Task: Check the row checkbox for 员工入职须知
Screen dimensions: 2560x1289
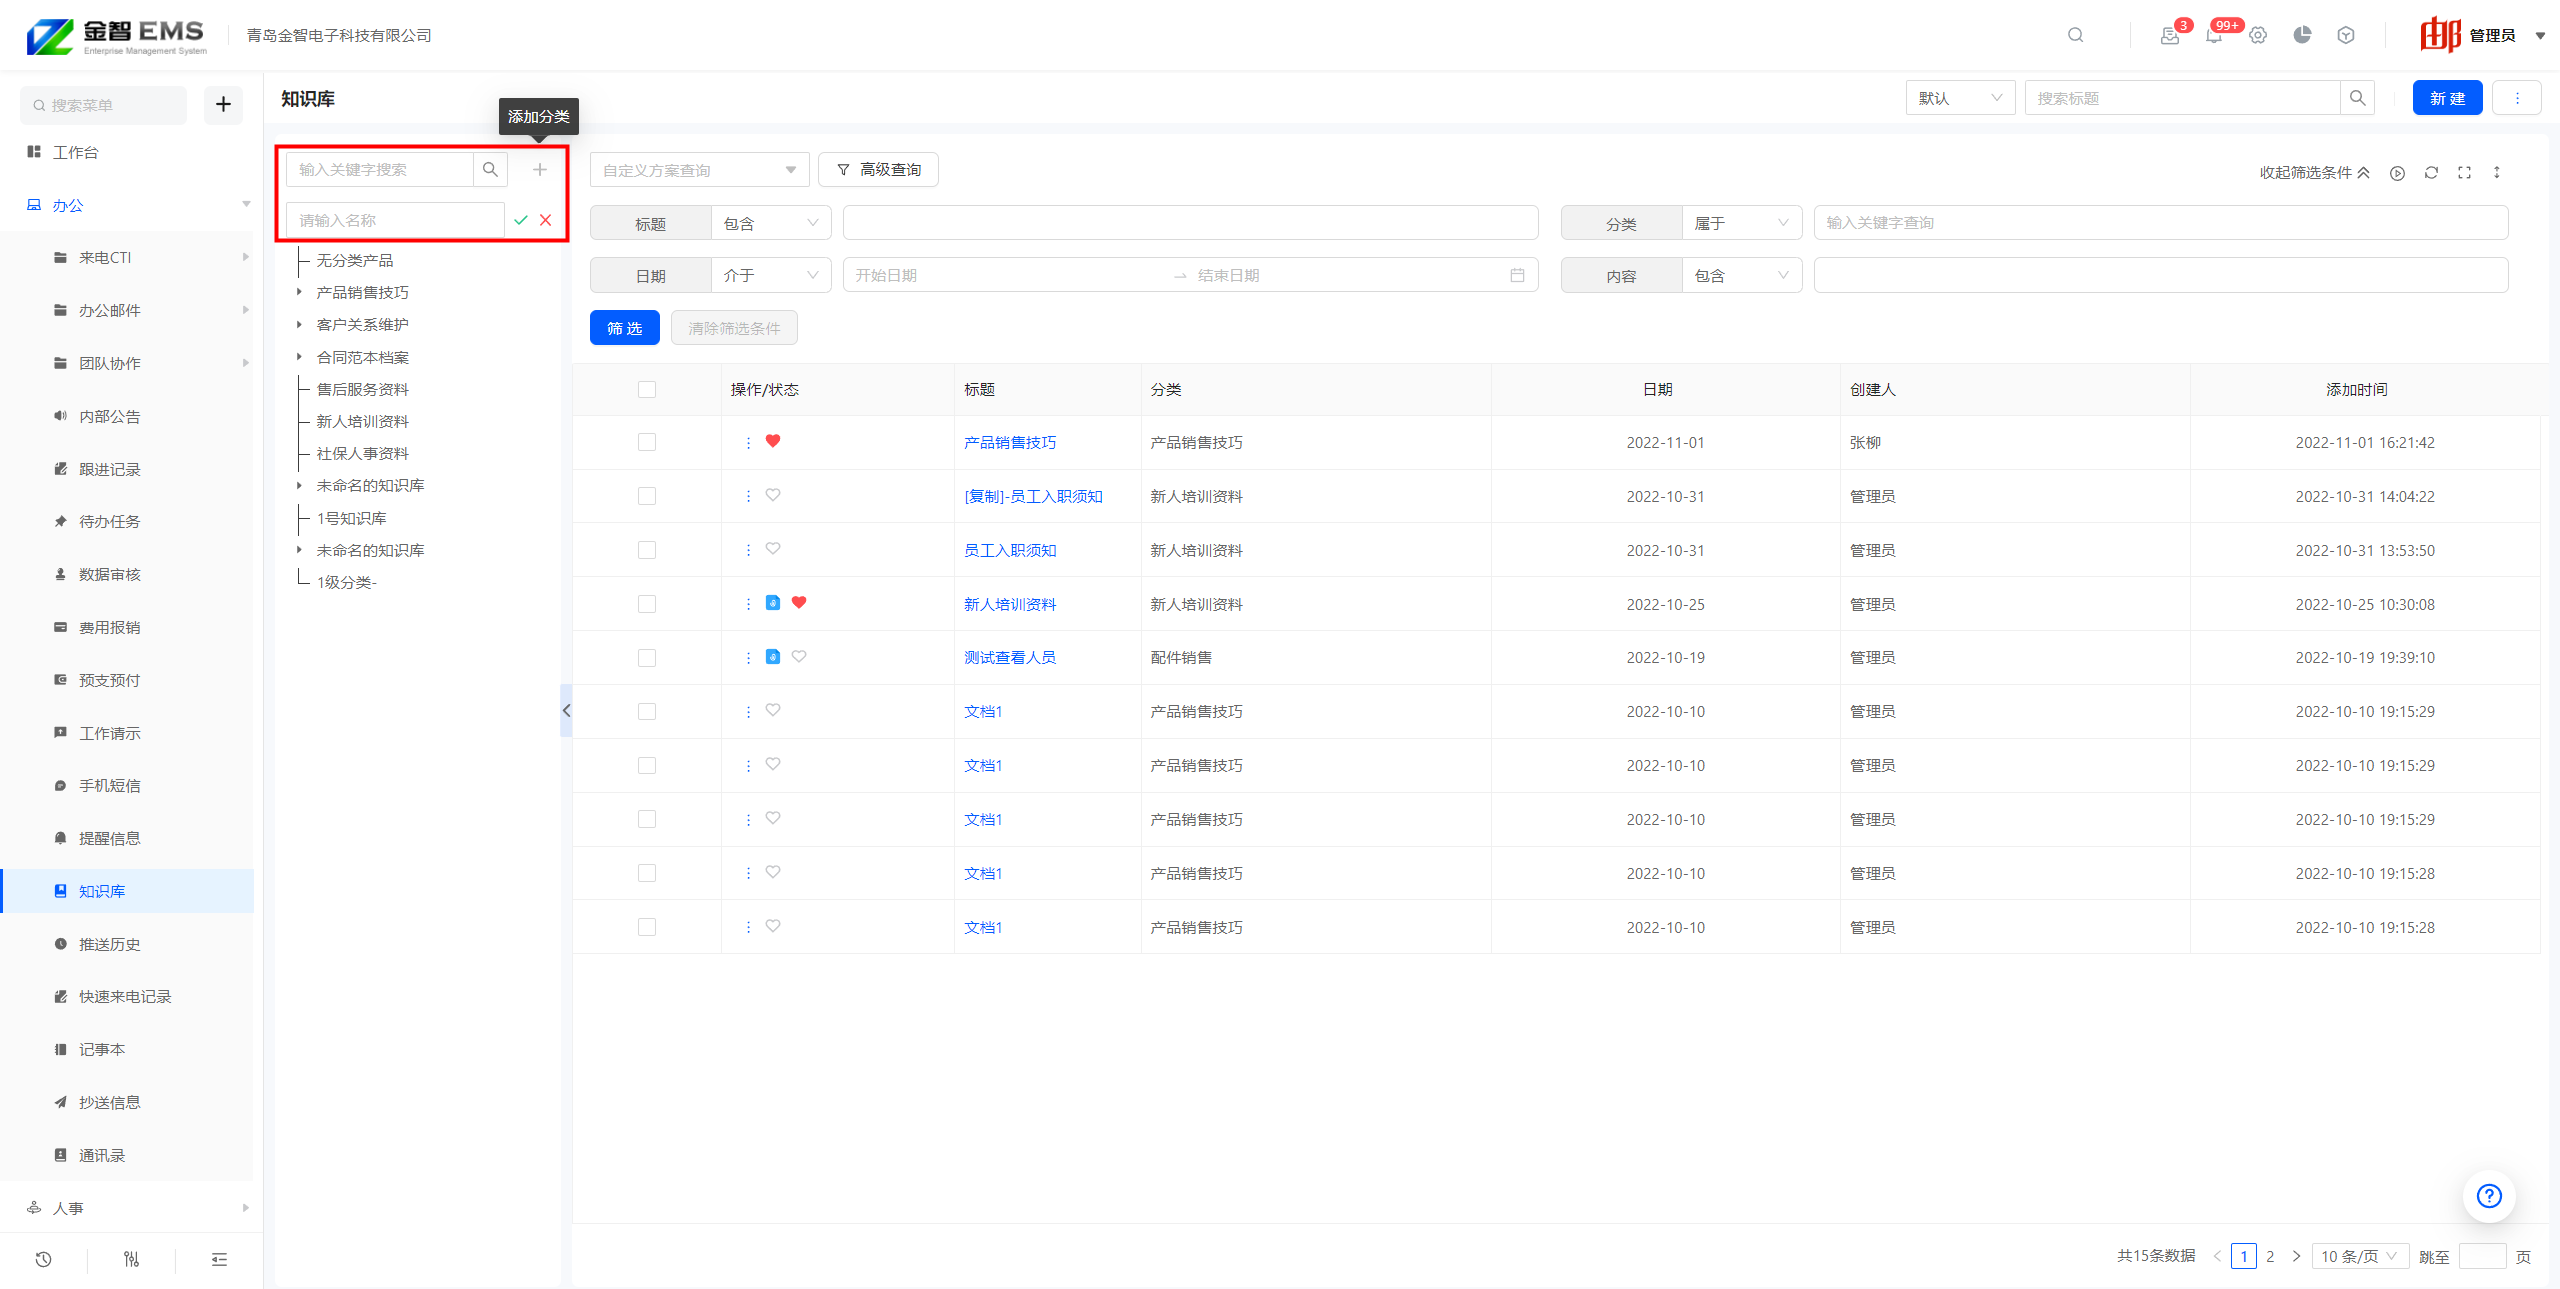Action: click(647, 551)
